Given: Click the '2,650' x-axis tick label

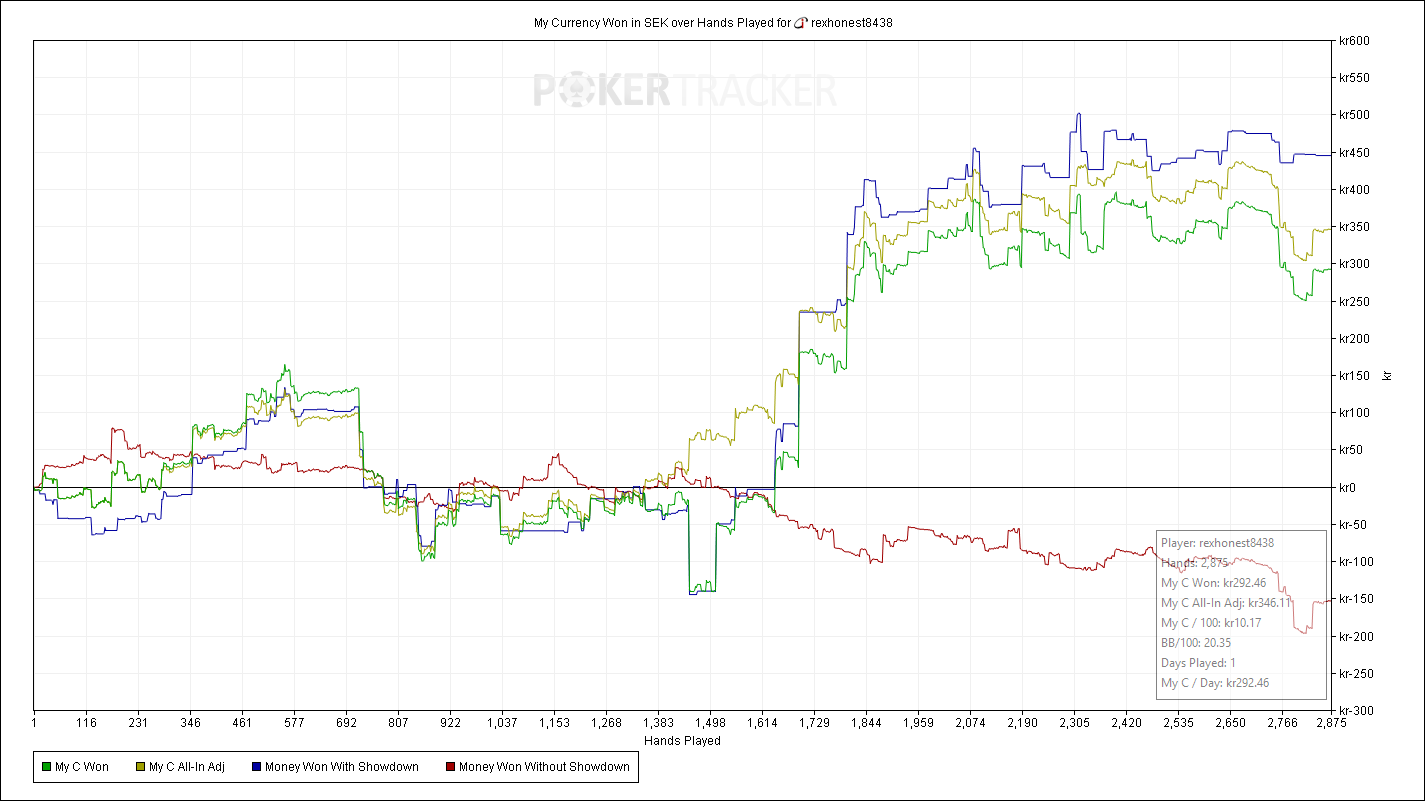Looking at the screenshot, I should click(1230, 722).
